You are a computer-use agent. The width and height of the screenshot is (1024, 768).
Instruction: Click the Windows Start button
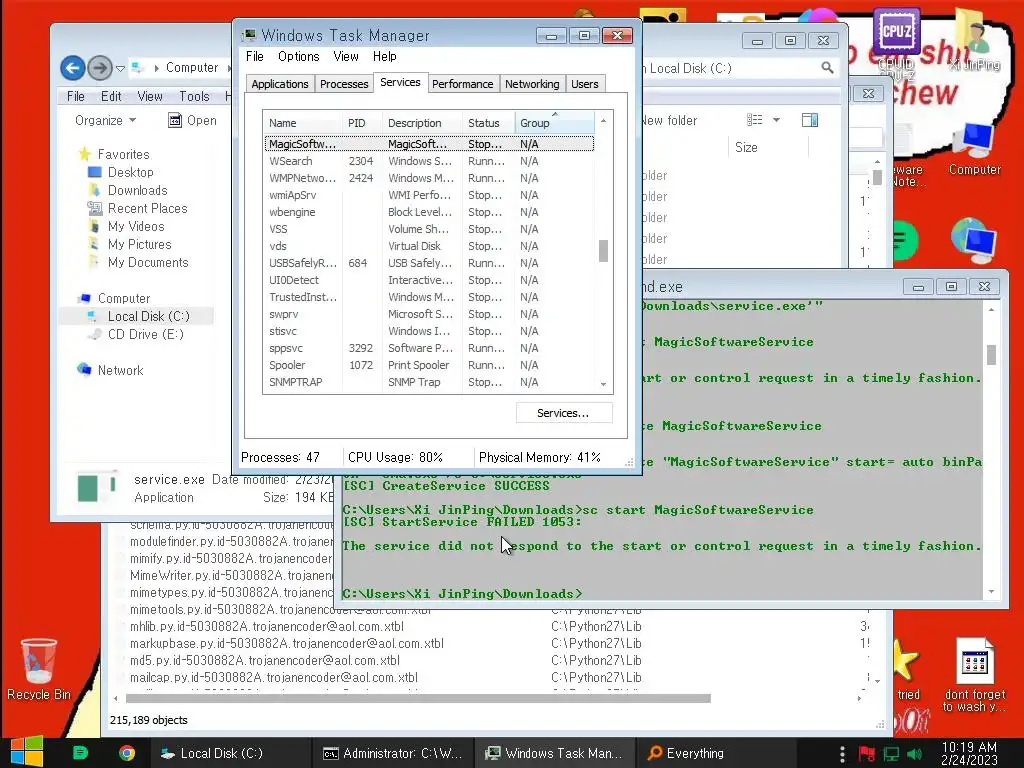tap(26, 752)
